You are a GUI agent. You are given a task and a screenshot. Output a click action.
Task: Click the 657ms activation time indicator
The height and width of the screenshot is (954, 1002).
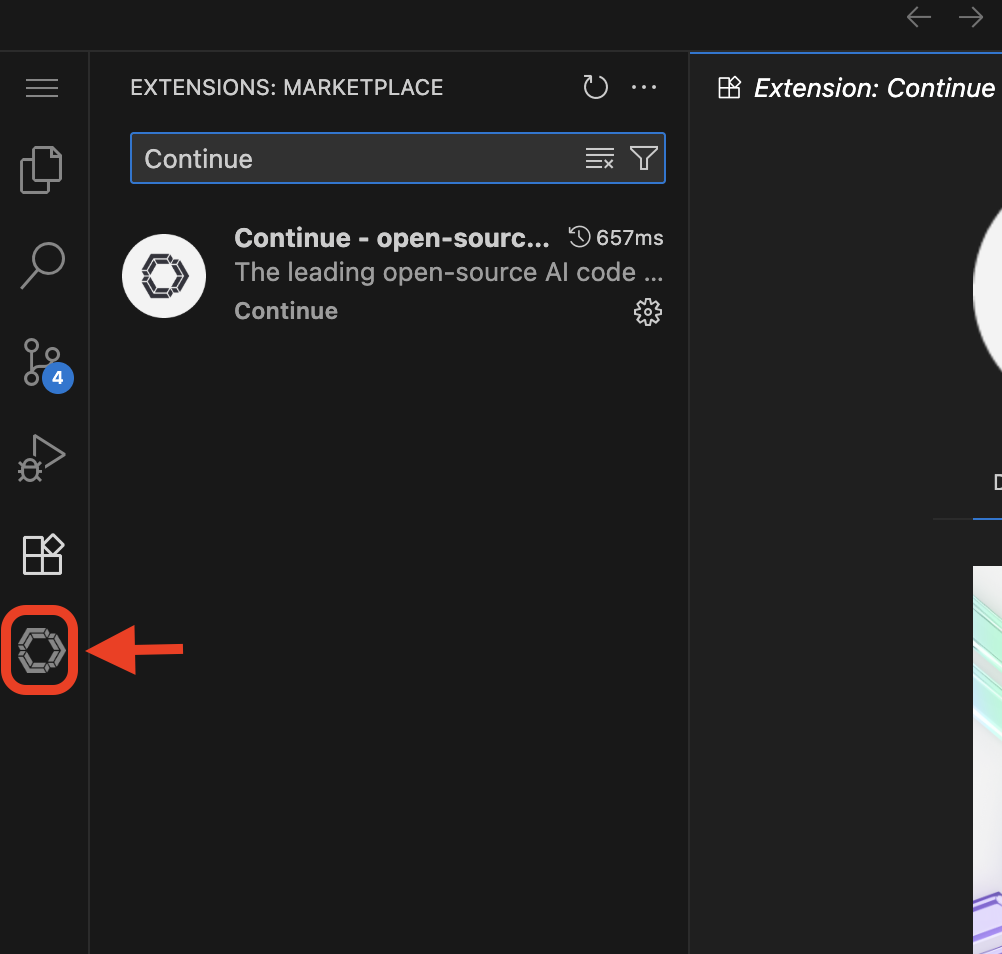616,238
